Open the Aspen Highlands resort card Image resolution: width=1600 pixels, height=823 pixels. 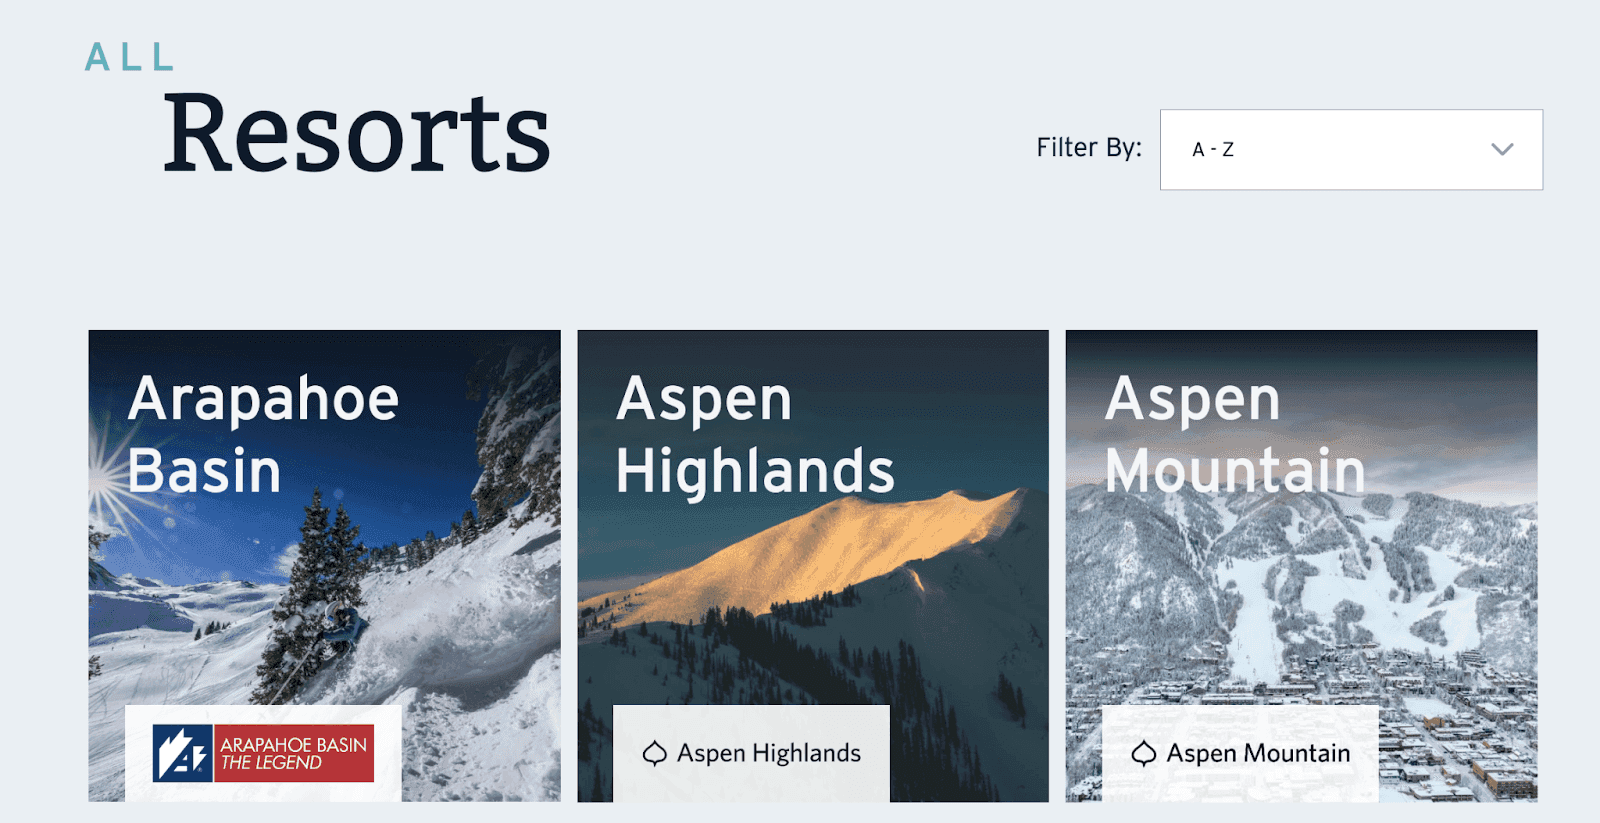pyautogui.click(x=813, y=566)
